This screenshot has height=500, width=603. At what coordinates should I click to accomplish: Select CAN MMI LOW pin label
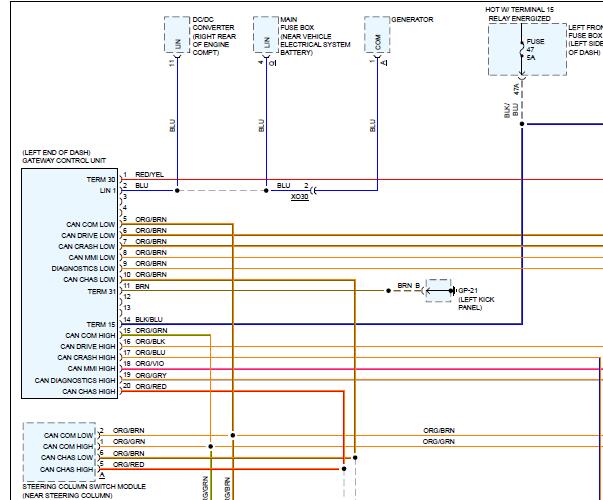coord(92,258)
